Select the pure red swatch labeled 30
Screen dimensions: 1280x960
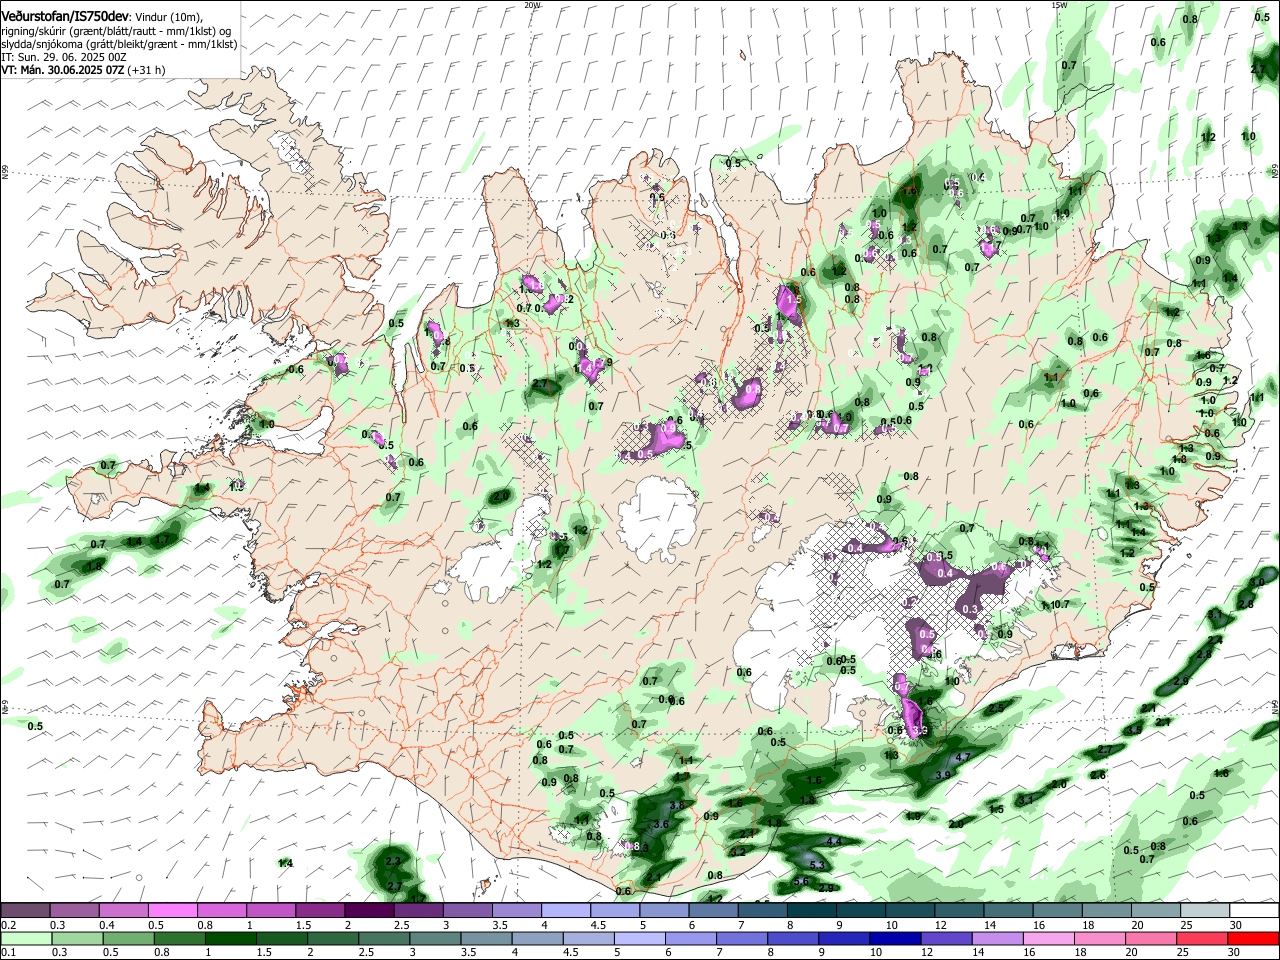point(1254,939)
